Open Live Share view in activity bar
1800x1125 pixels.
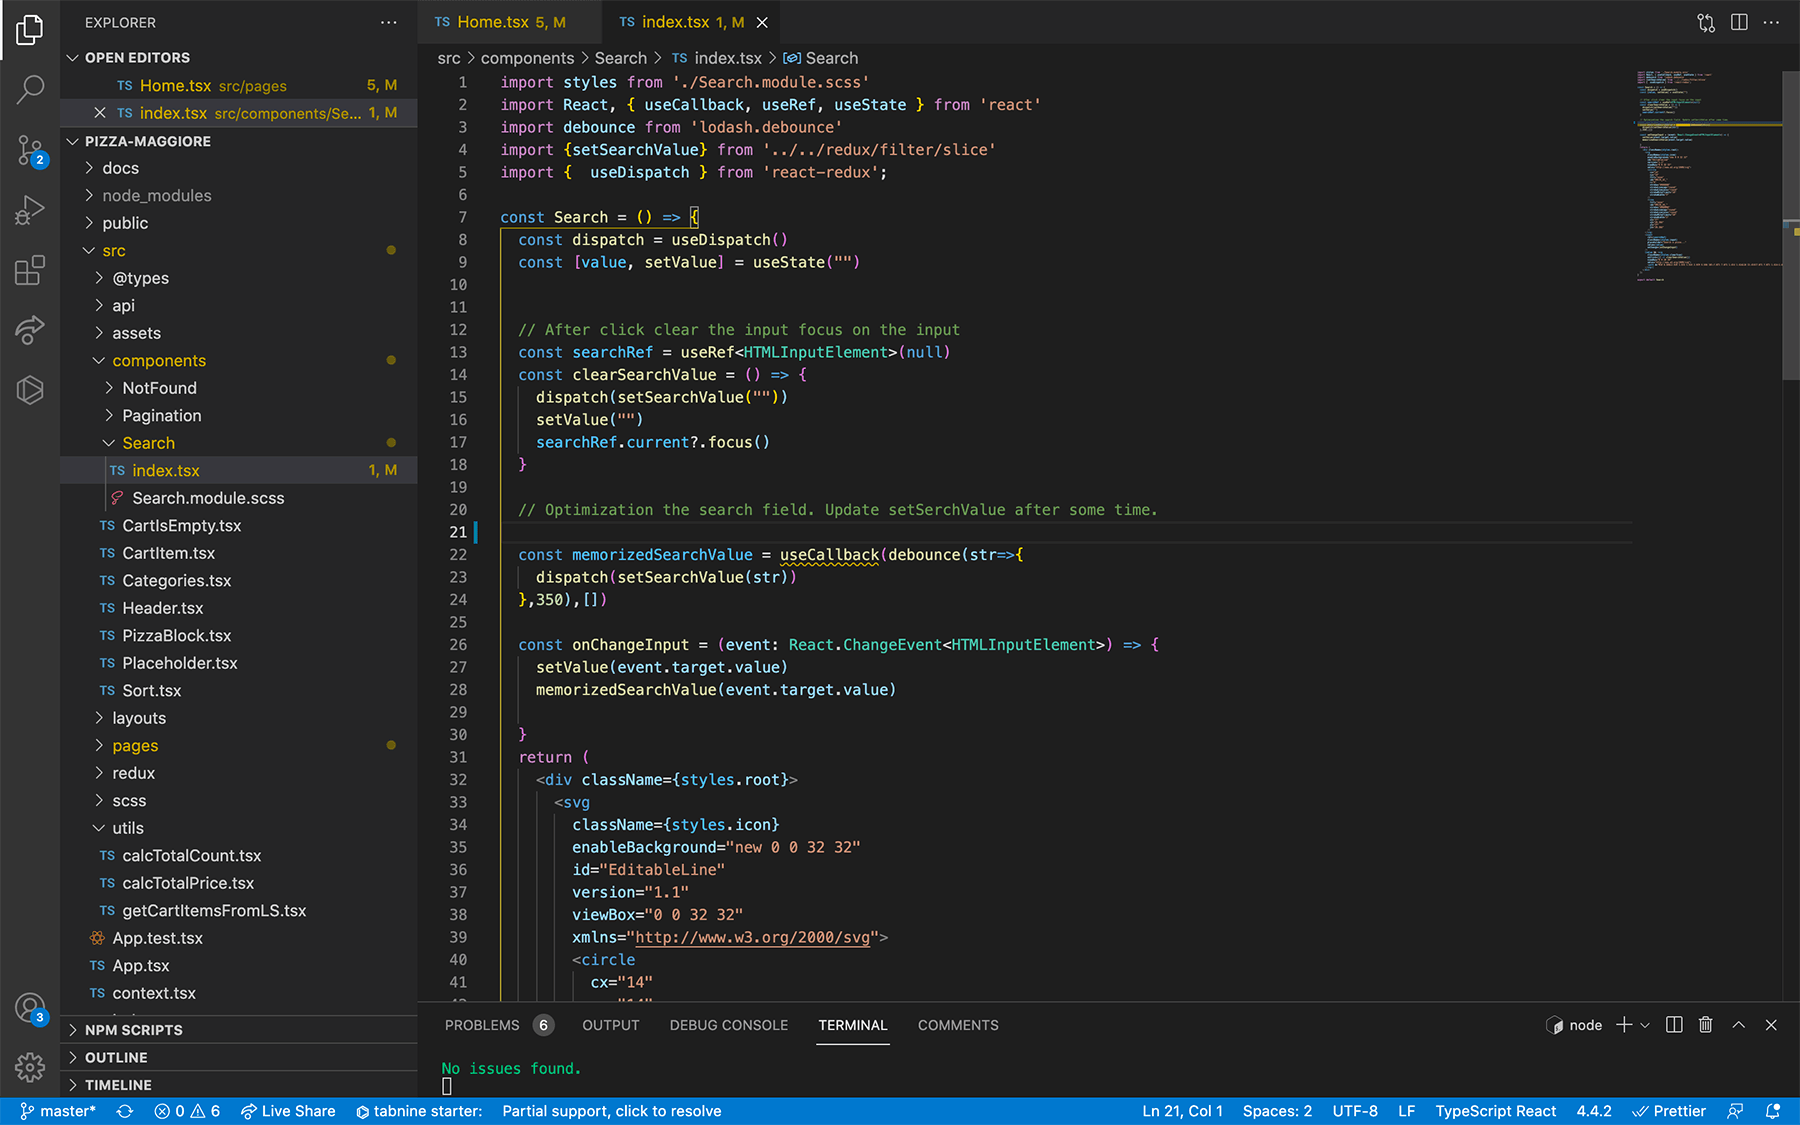pos(30,330)
